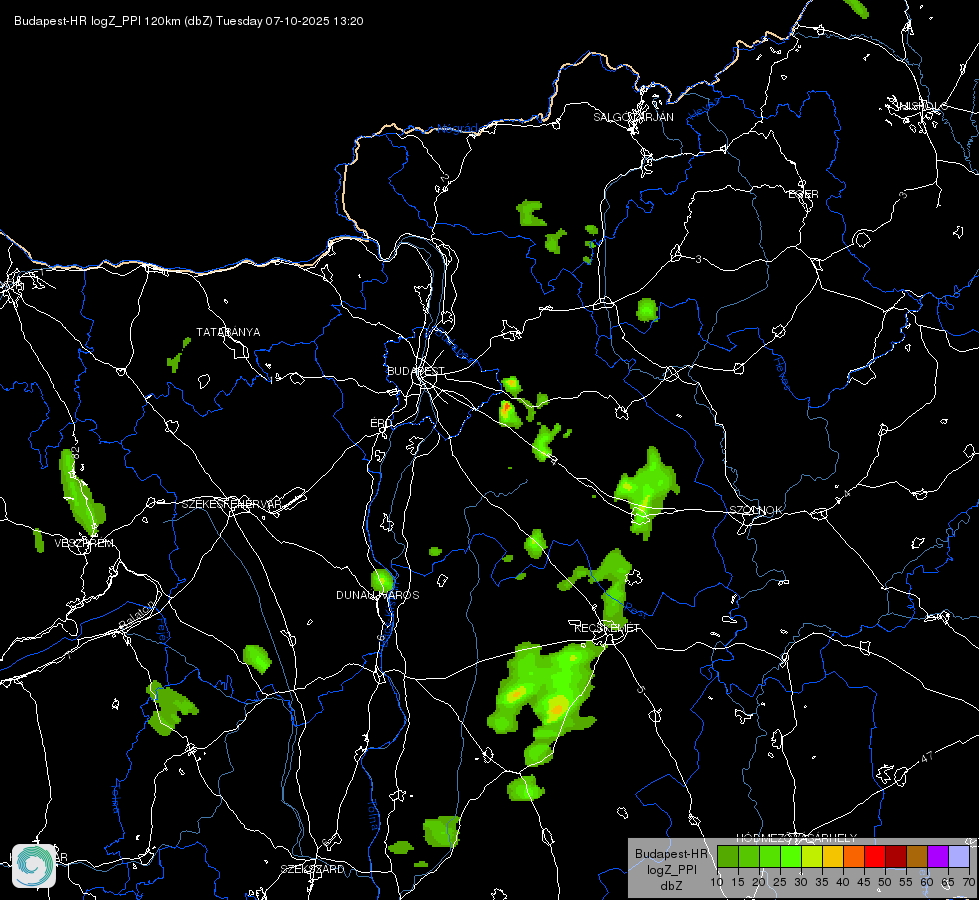
Task: Select the orange 40-45 dBZ legend swatch
Action: point(854,857)
